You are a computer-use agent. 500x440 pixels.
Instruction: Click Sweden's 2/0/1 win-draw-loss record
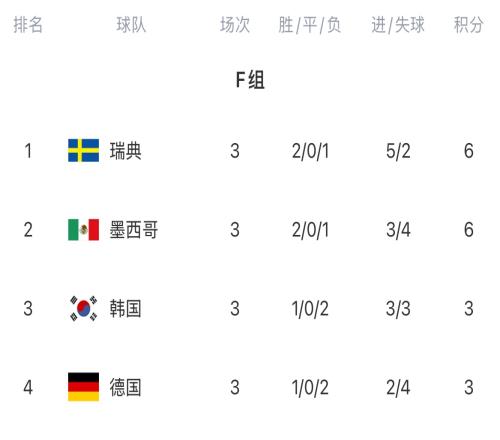coord(310,151)
